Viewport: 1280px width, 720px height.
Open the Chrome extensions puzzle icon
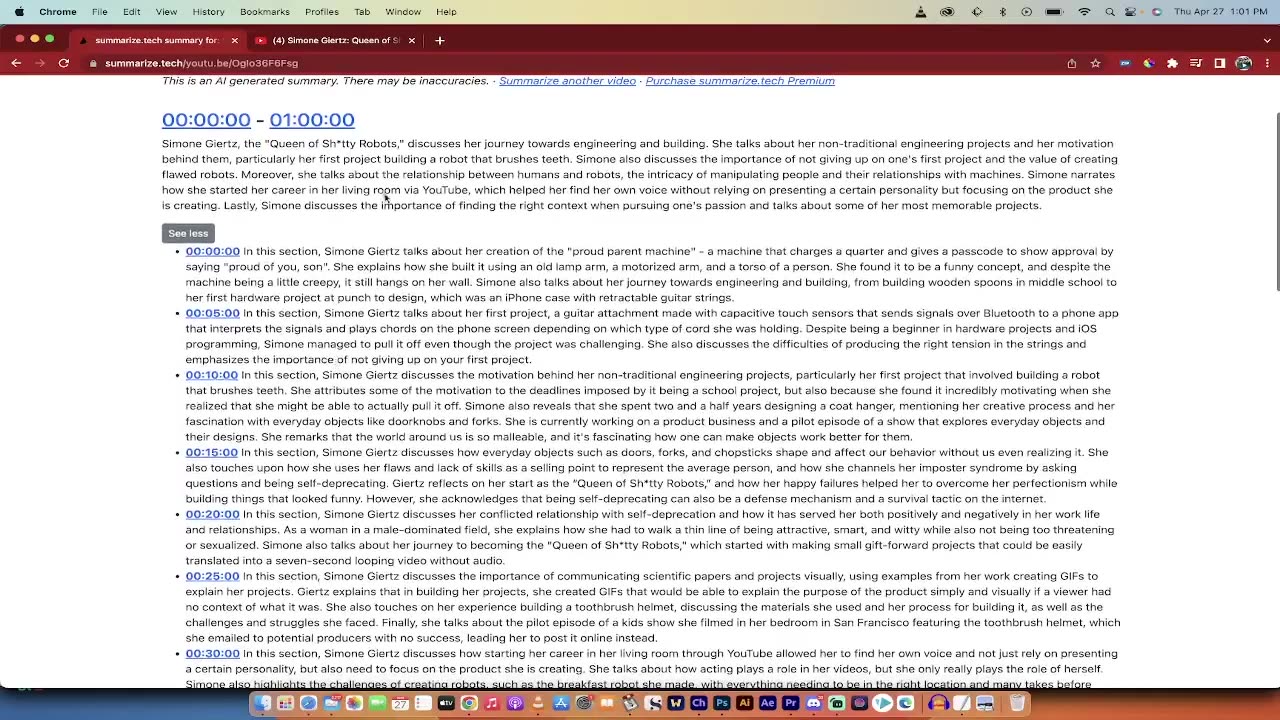[x=1172, y=63]
